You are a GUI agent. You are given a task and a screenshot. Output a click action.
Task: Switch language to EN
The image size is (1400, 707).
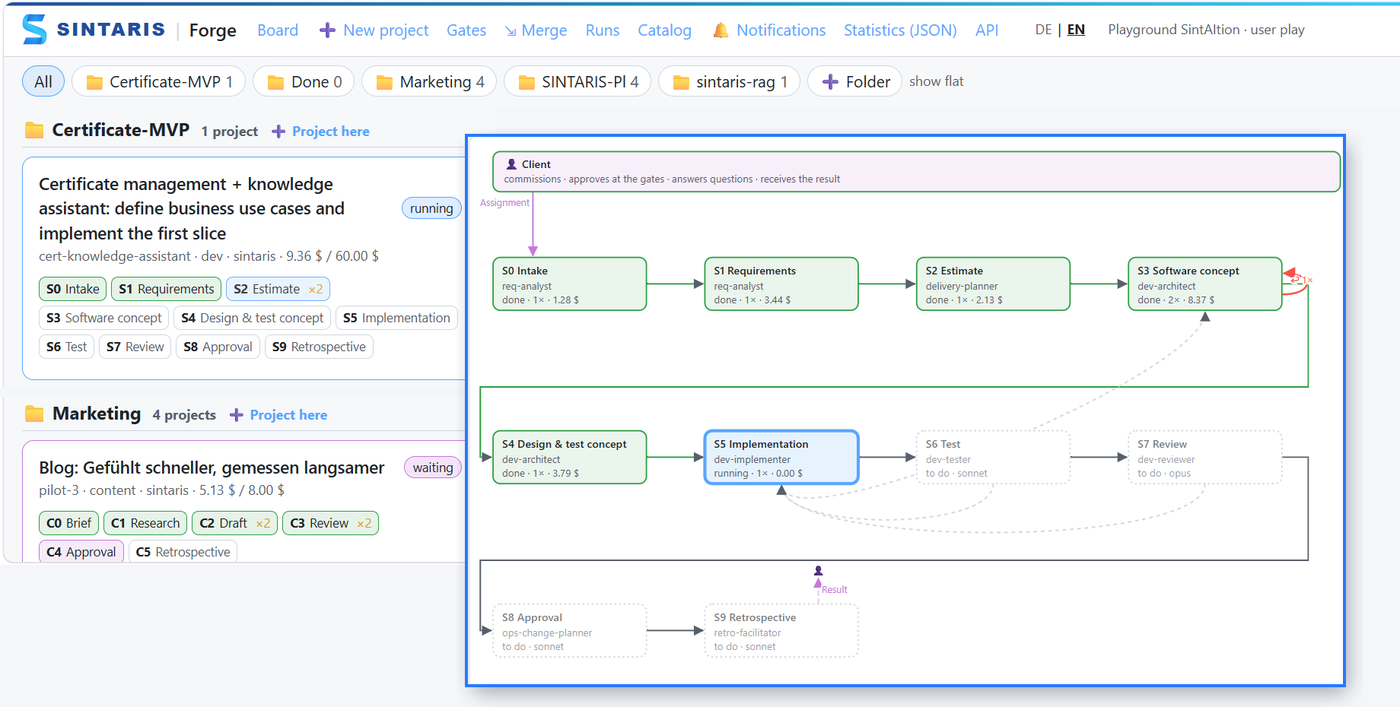pos(1076,30)
